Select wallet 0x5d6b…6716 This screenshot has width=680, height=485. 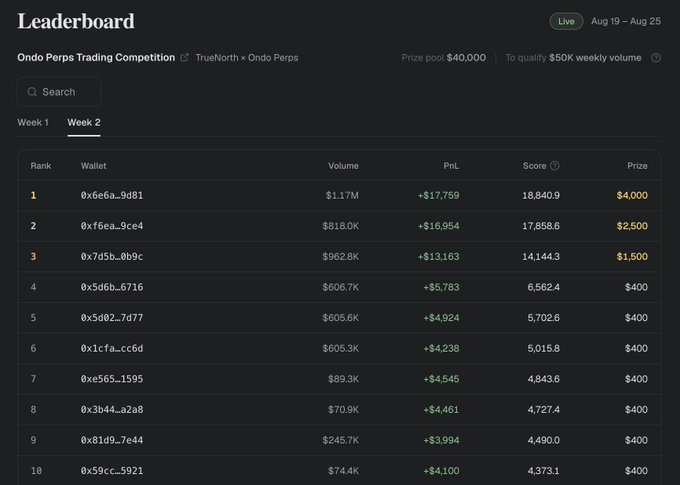coord(112,287)
